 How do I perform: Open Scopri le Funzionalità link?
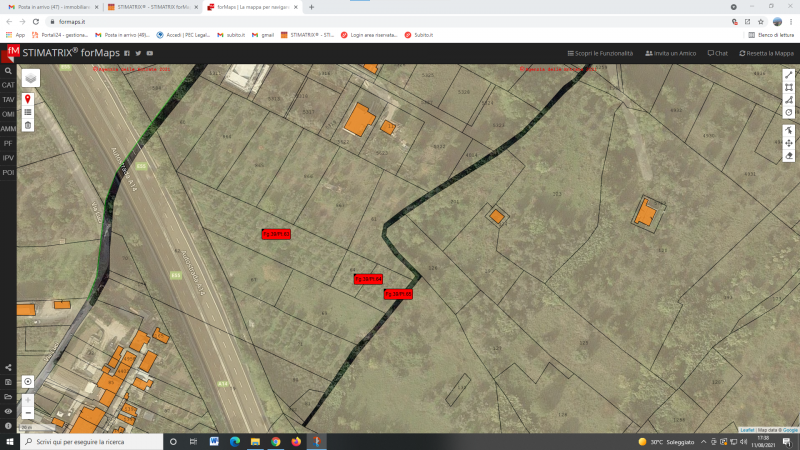(601, 53)
